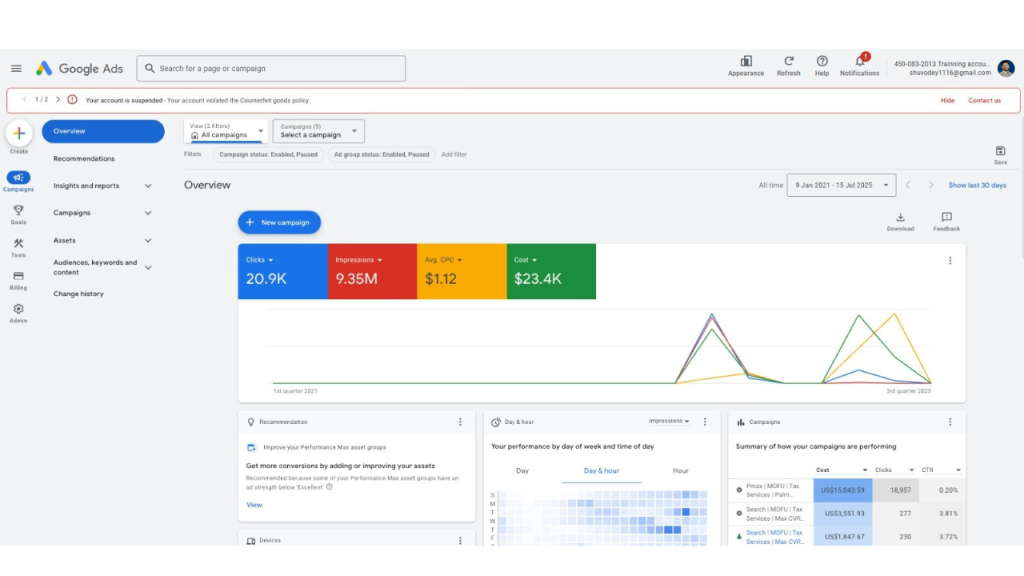The image size is (1024, 576).
Task: Open Devices card more options
Action: (460, 541)
